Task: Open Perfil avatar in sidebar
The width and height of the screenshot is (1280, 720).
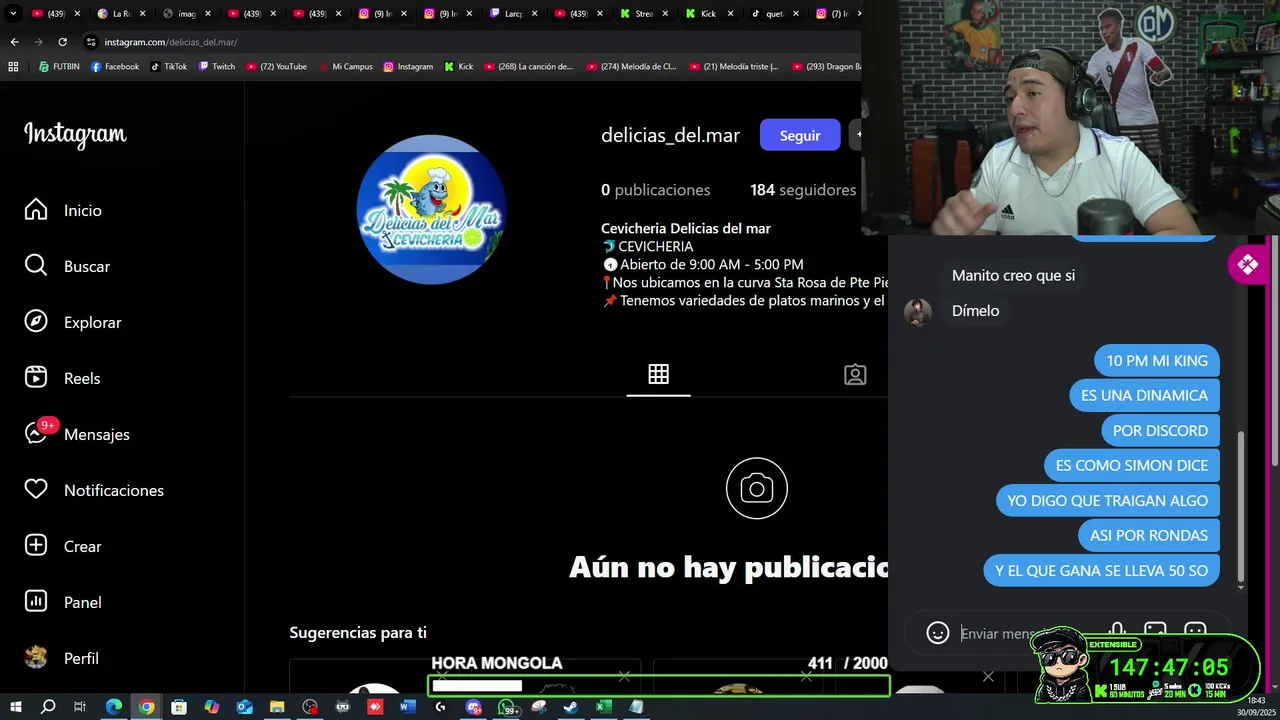Action: pyautogui.click(x=36, y=658)
